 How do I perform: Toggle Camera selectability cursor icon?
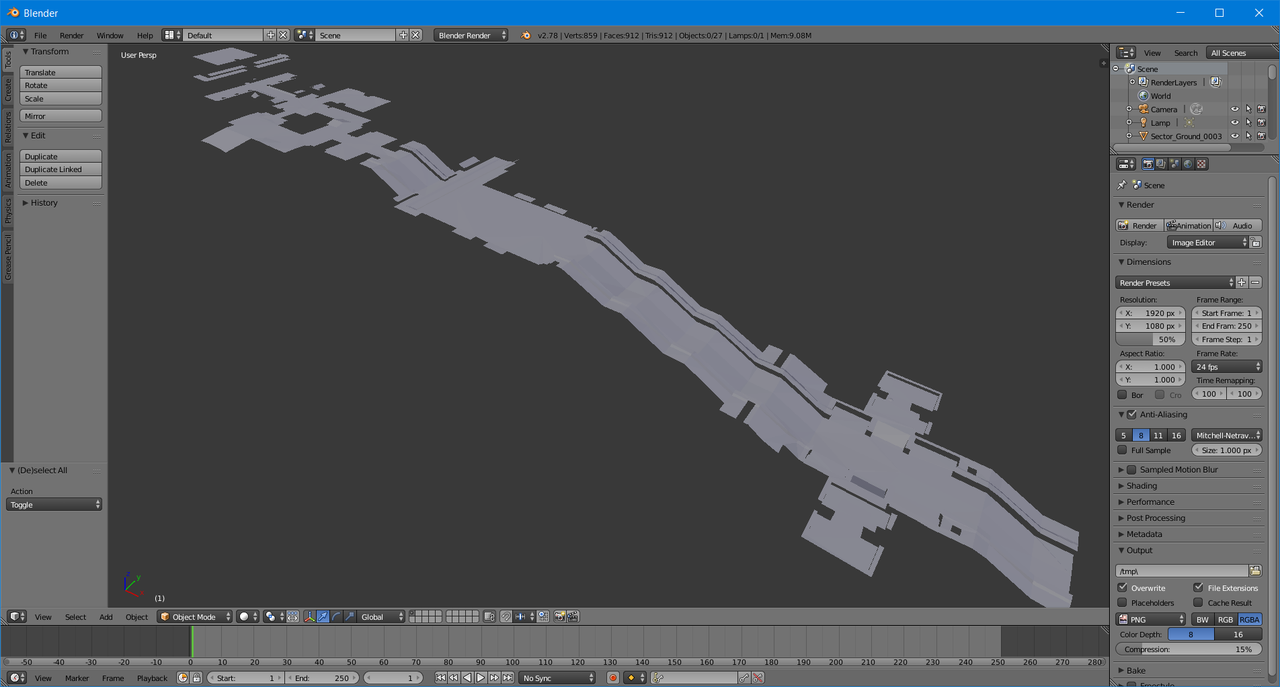[x=1248, y=109]
